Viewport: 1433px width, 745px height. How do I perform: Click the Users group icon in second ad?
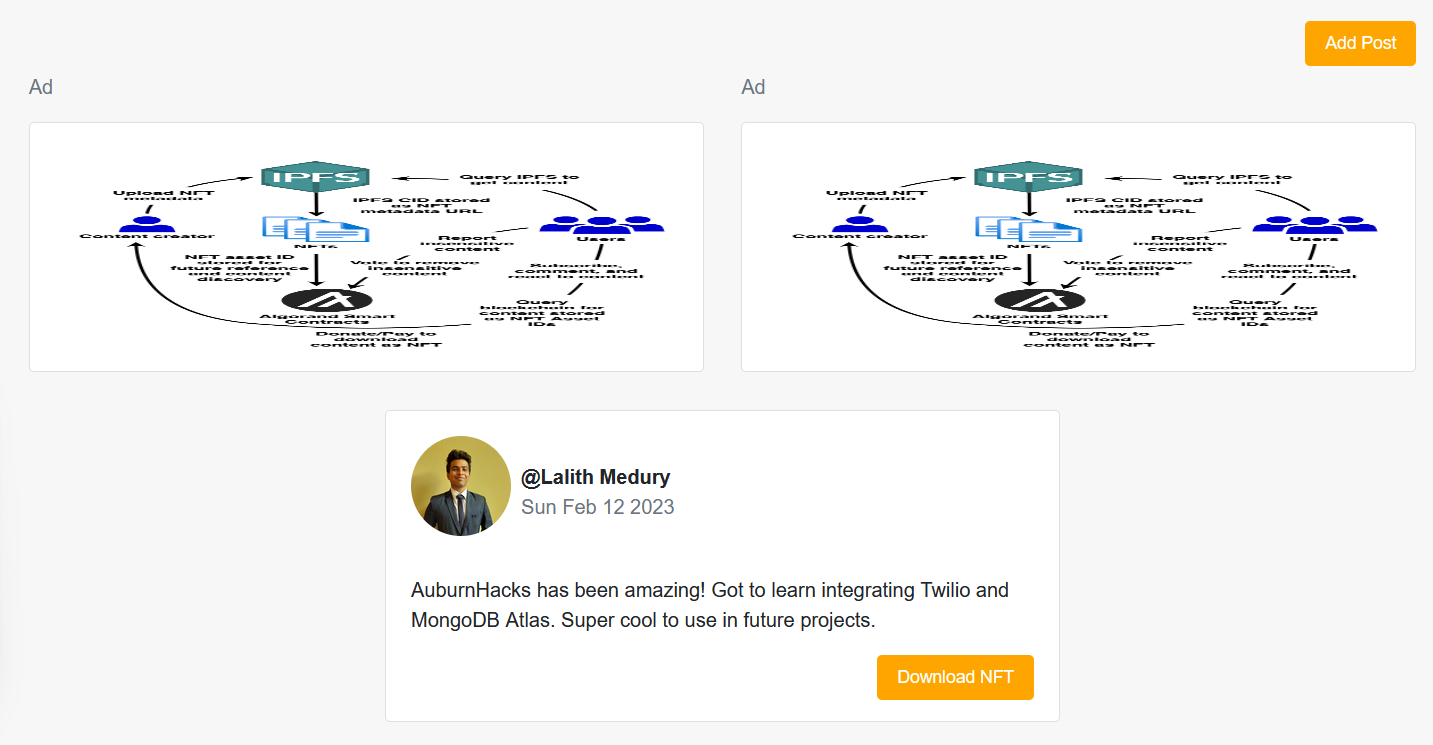pos(1313,224)
